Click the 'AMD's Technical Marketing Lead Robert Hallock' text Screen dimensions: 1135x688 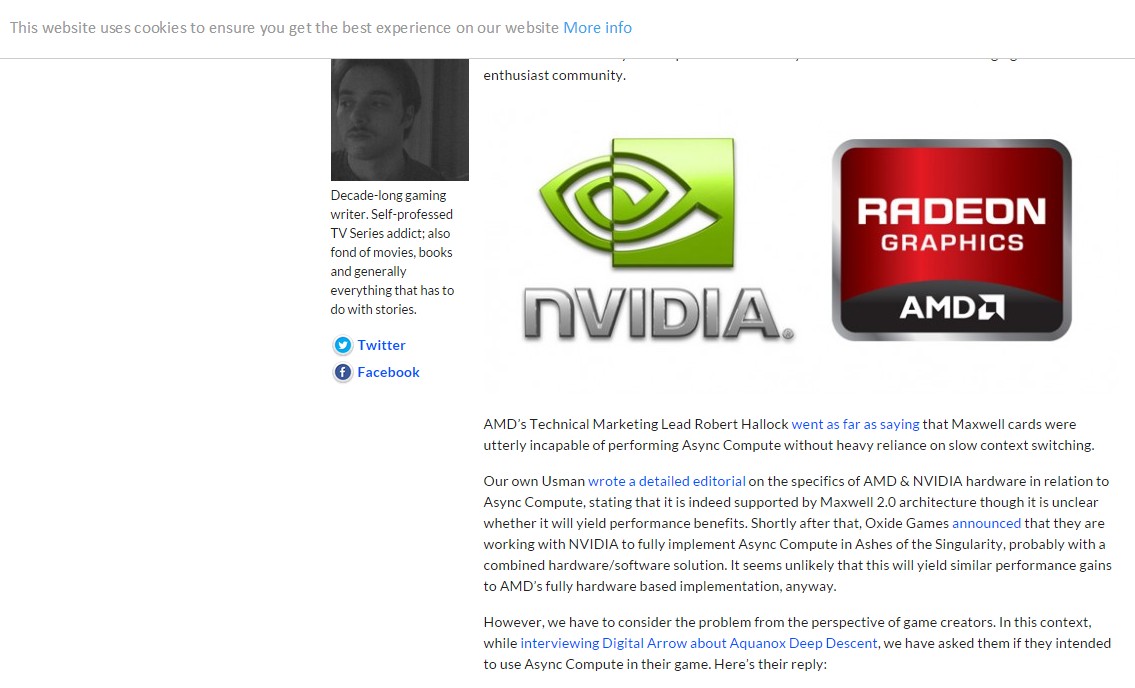[x=636, y=424]
